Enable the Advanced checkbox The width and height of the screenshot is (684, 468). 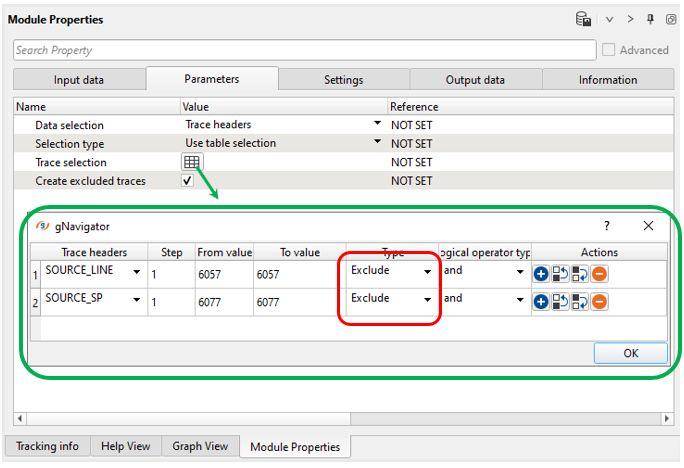tap(609, 50)
